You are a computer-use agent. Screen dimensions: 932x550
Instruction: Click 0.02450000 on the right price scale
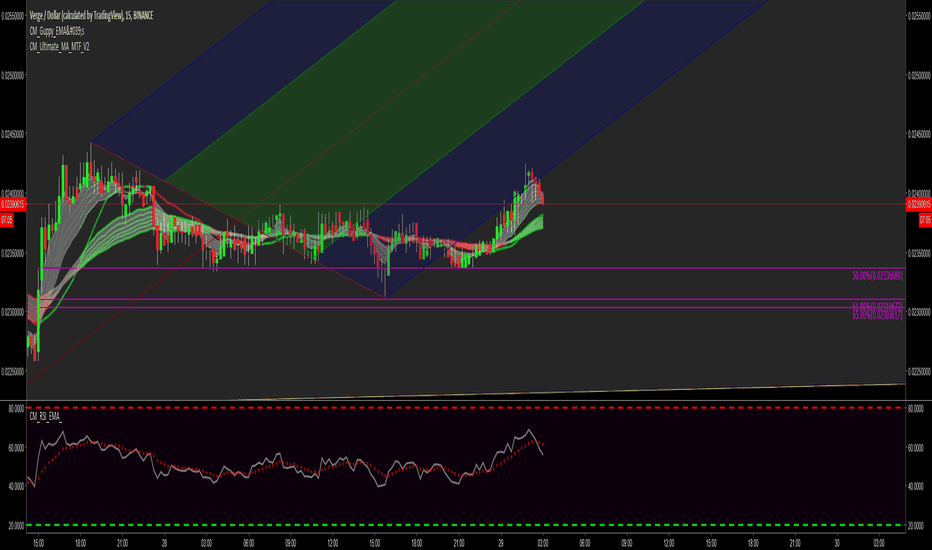920,134
